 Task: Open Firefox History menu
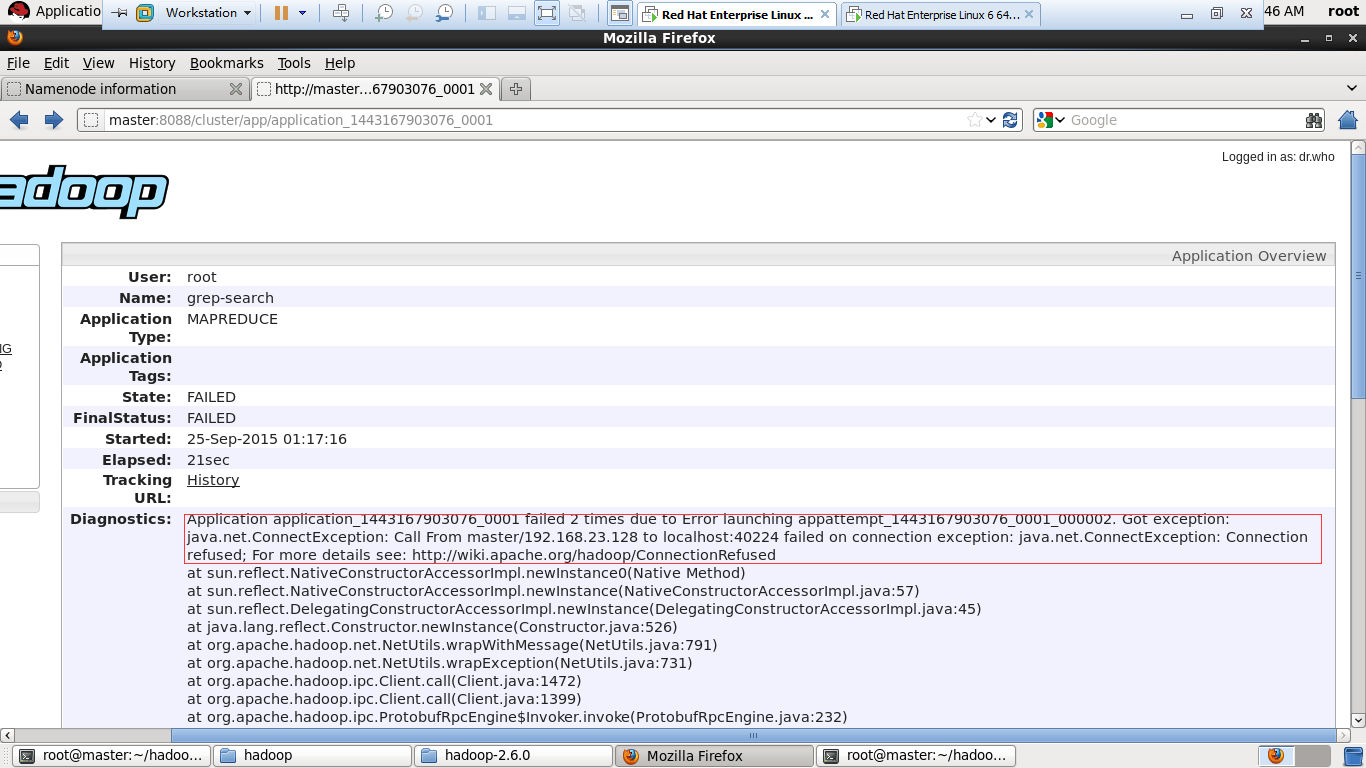pyautogui.click(x=152, y=63)
